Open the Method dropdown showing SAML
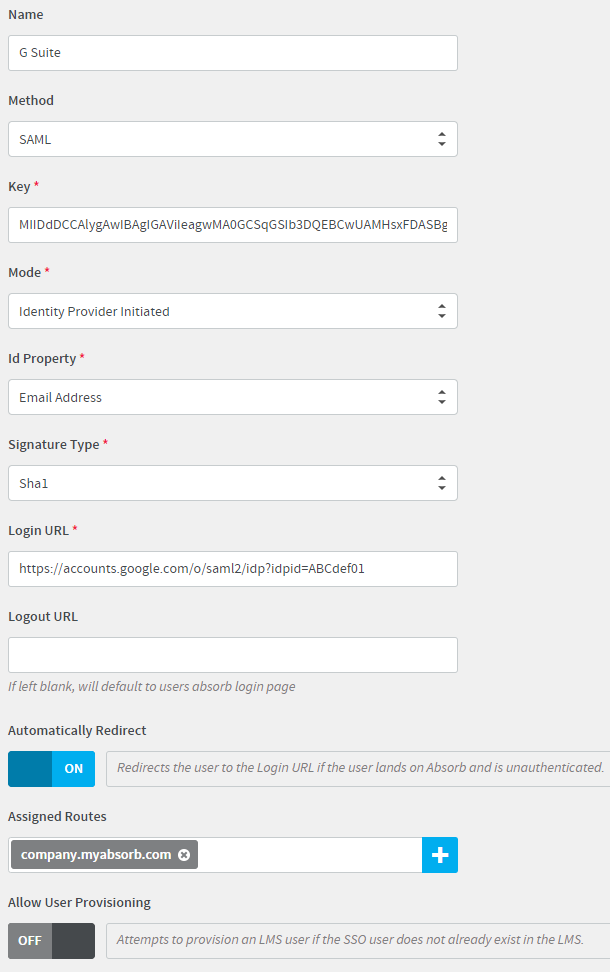This screenshot has height=972, width=610. point(233,139)
